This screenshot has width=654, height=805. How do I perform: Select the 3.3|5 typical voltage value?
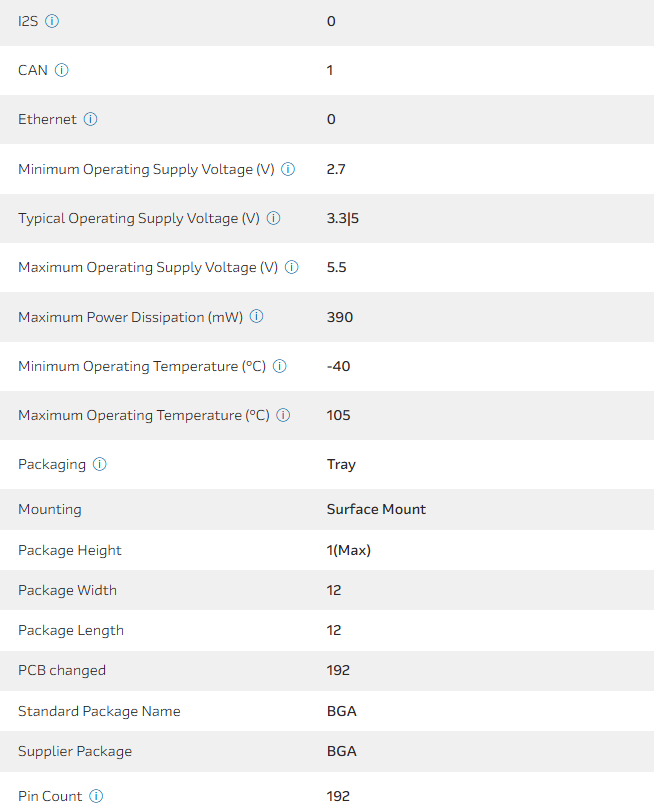[x=341, y=218]
